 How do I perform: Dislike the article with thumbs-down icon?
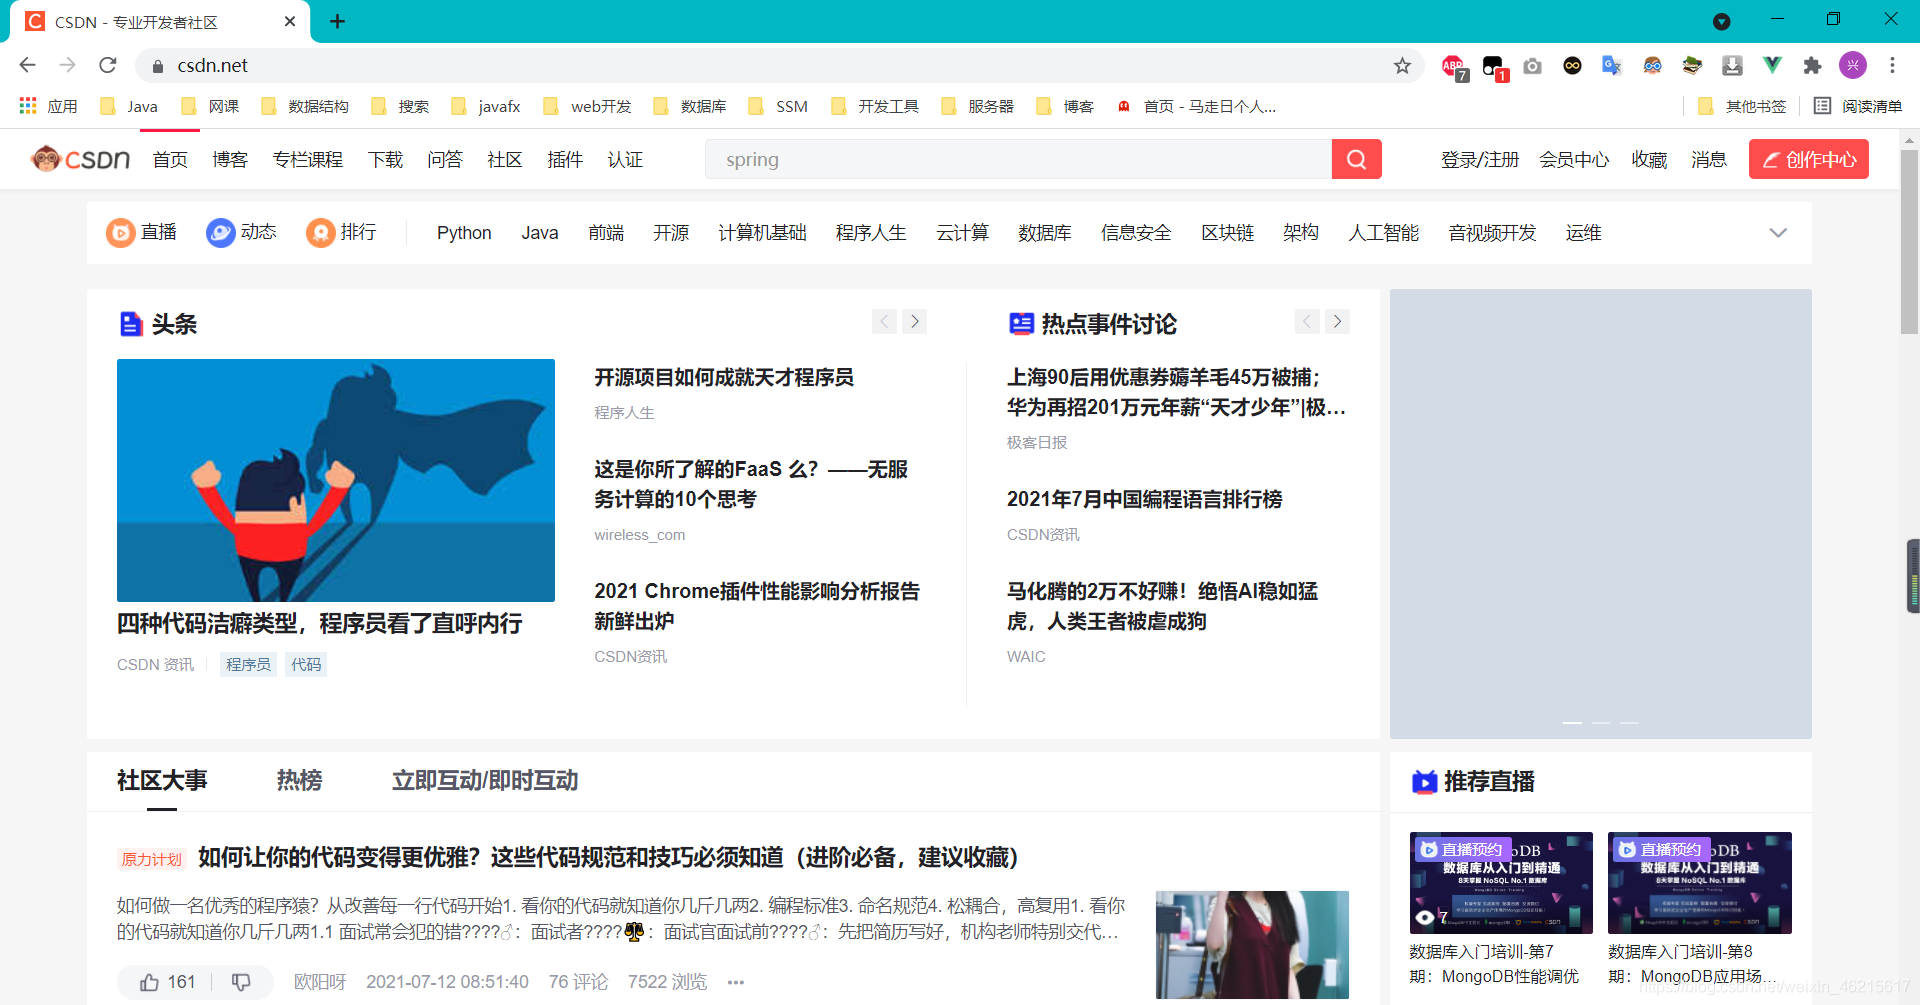[x=241, y=982]
